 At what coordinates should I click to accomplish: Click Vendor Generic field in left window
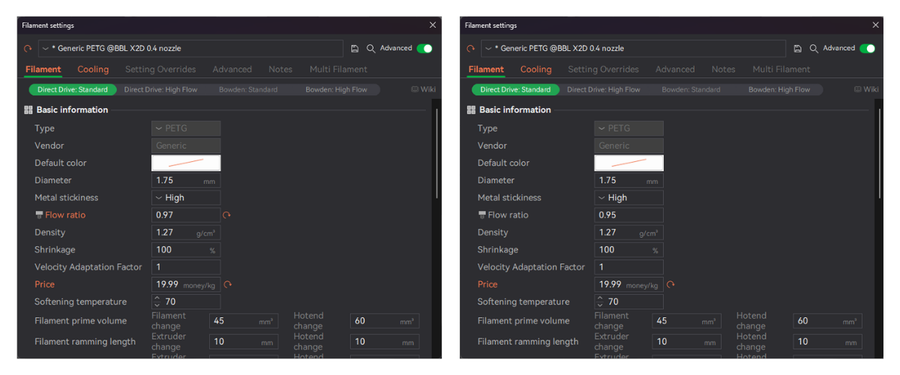pyautogui.click(x=186, y=146)
